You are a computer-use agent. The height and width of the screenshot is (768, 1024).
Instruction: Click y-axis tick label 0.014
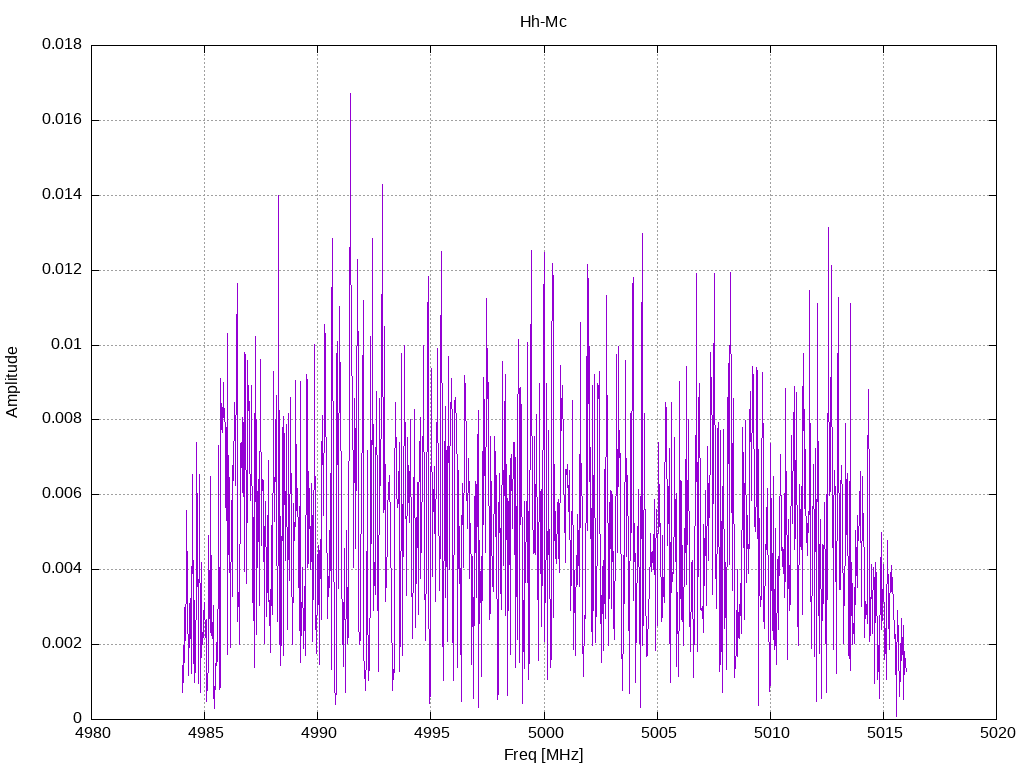point(62,195)
